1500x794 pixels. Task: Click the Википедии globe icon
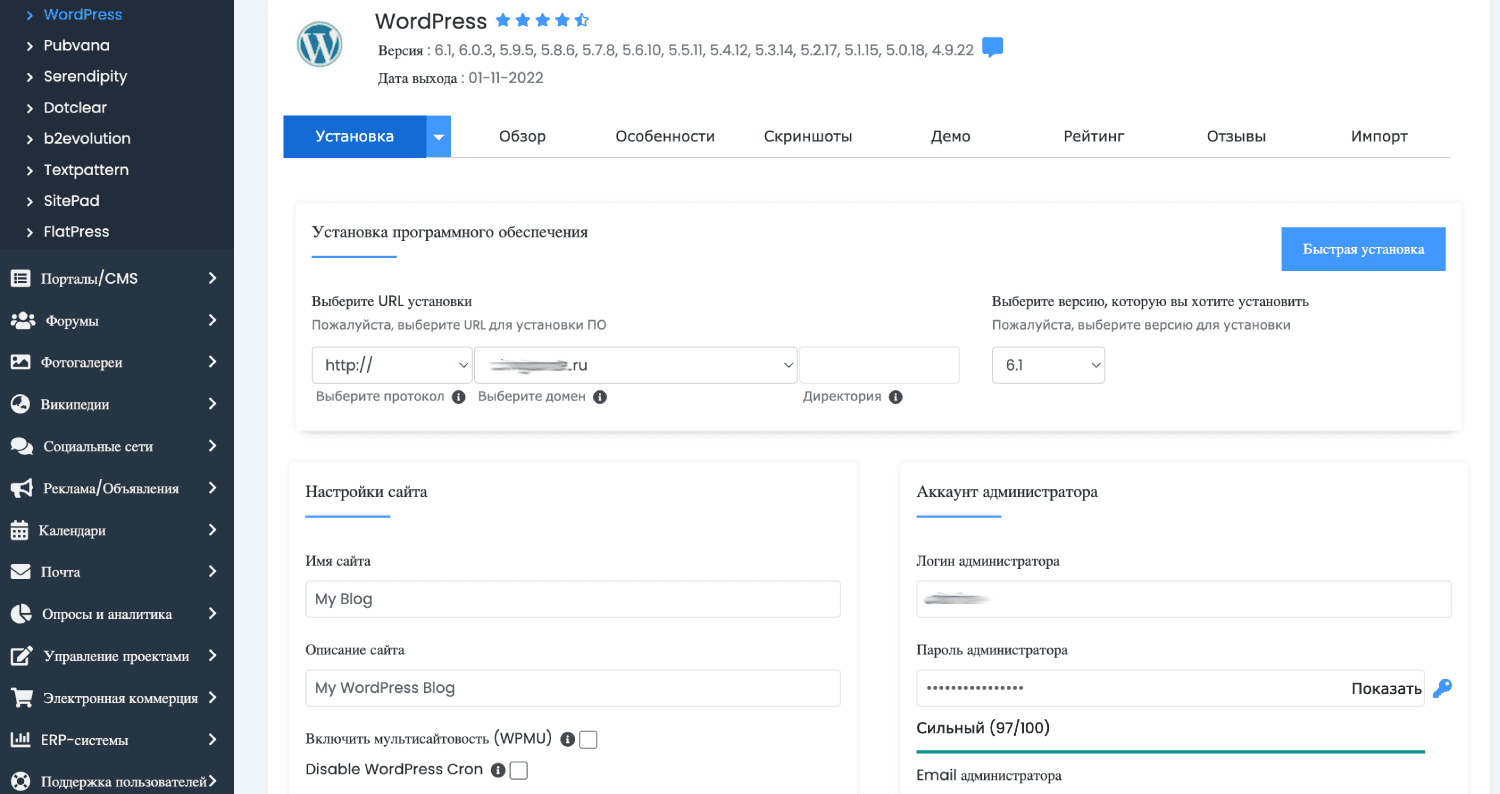[x=20, y=404]
